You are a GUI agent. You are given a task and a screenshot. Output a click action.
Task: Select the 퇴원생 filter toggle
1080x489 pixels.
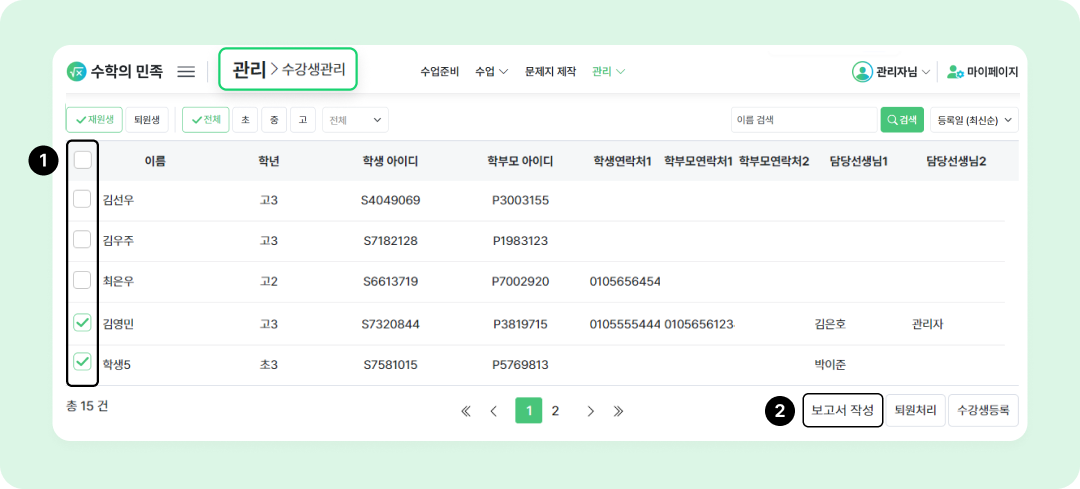pos(147,120)
